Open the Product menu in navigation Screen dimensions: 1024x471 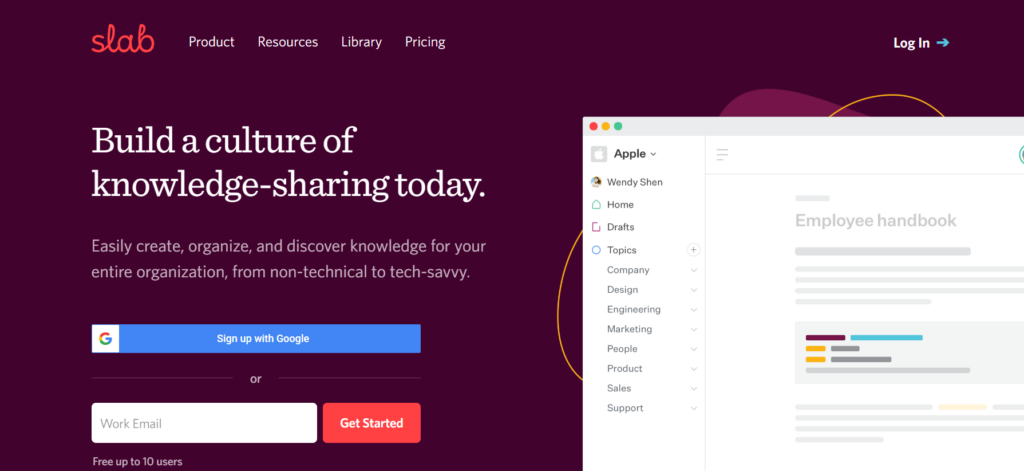(x=212, y=42)
